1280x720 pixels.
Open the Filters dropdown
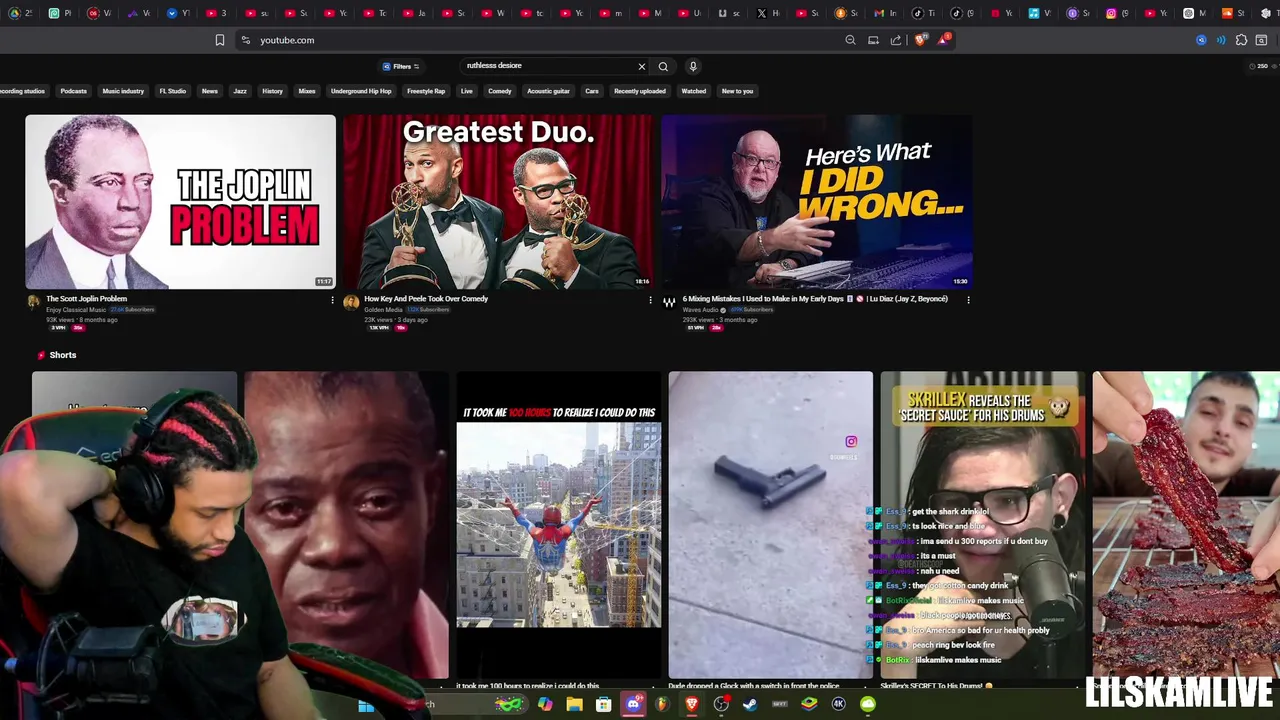tap(401, 67)
